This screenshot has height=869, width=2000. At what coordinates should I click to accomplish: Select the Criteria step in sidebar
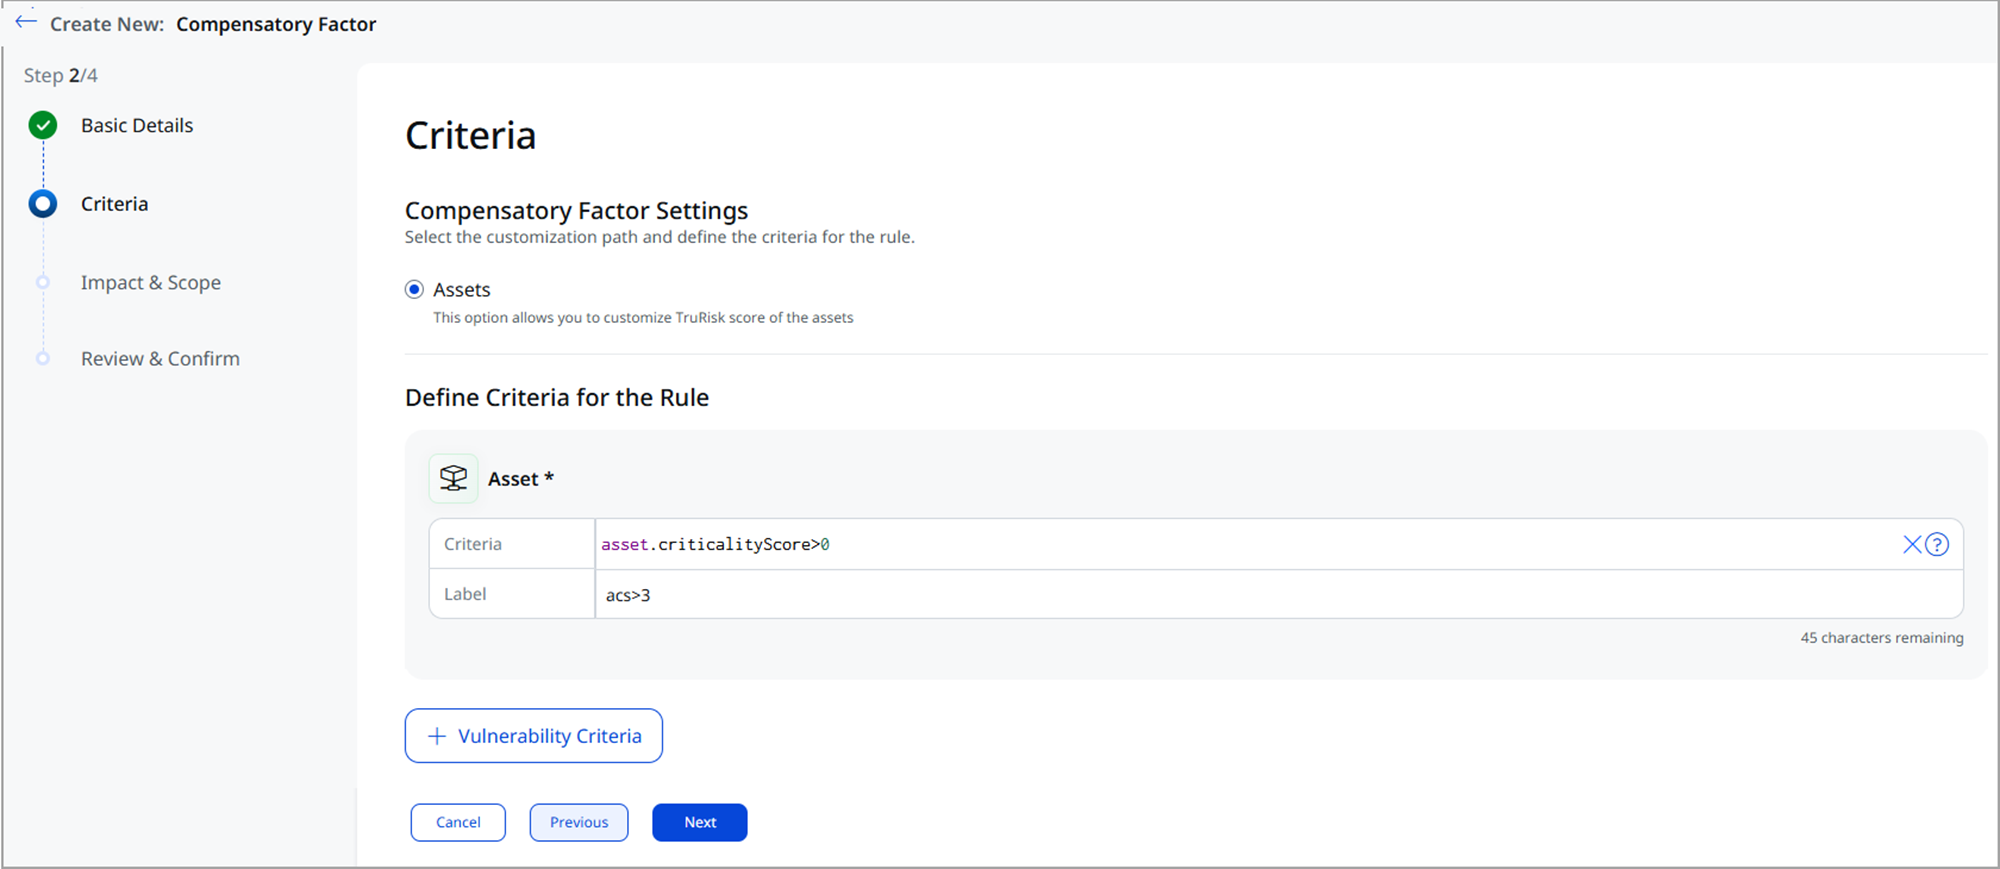pyautogui.click(x=114, y=204)
